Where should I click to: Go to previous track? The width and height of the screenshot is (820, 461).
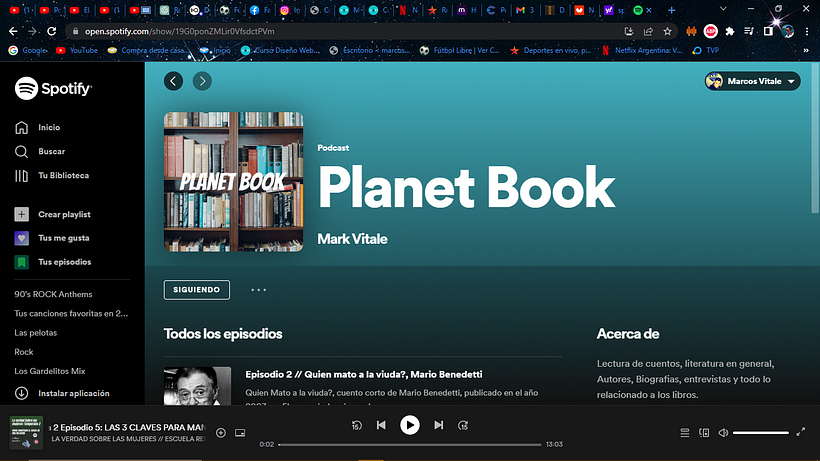coord(381,425)
